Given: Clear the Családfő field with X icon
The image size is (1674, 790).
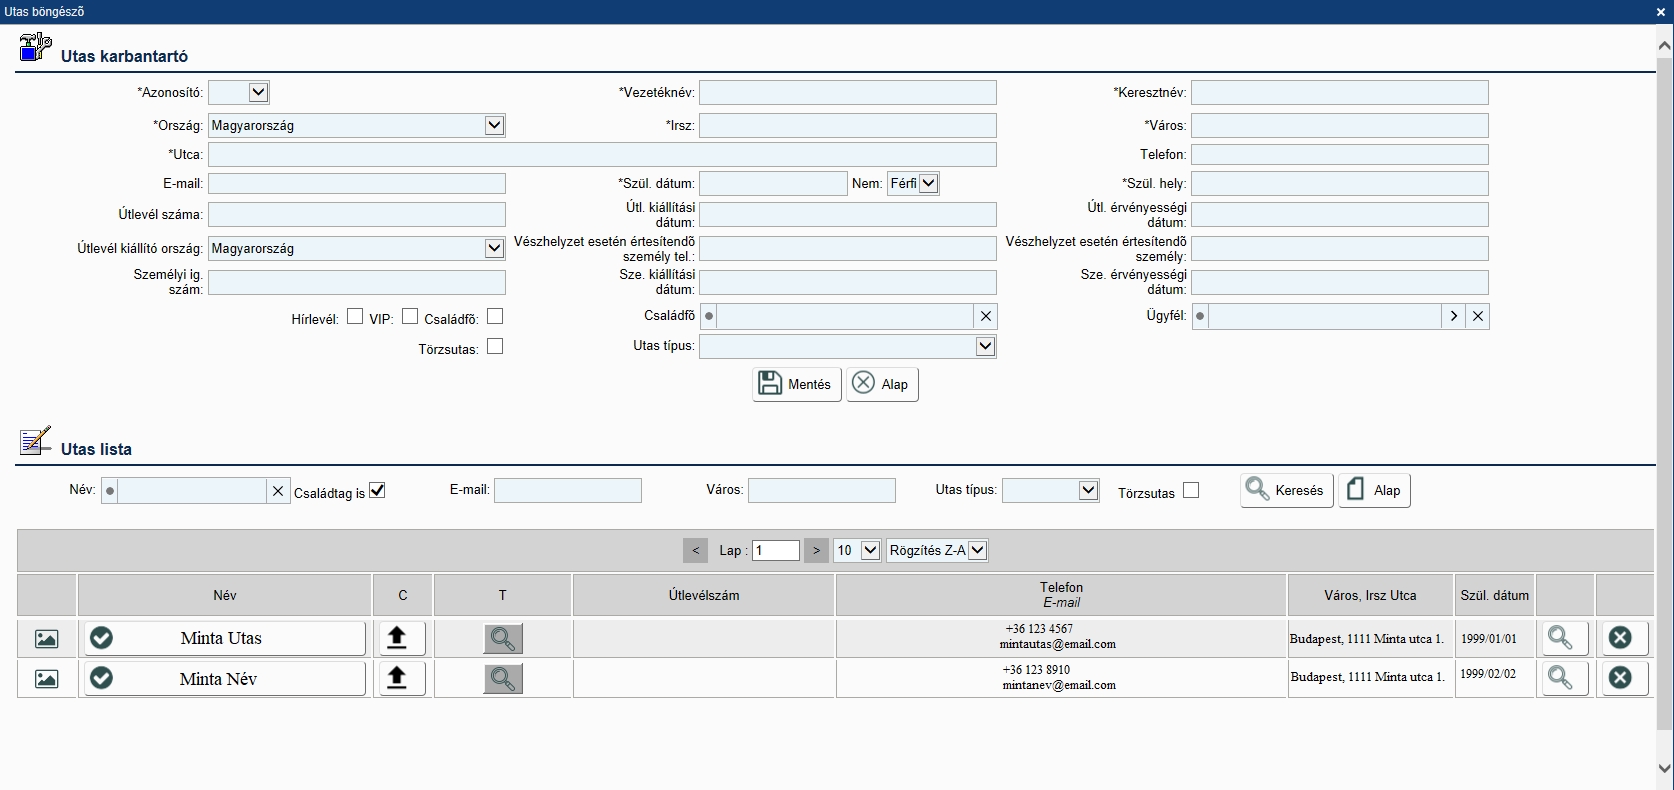Looking at the screenshot, I should [x=986, y=317].
